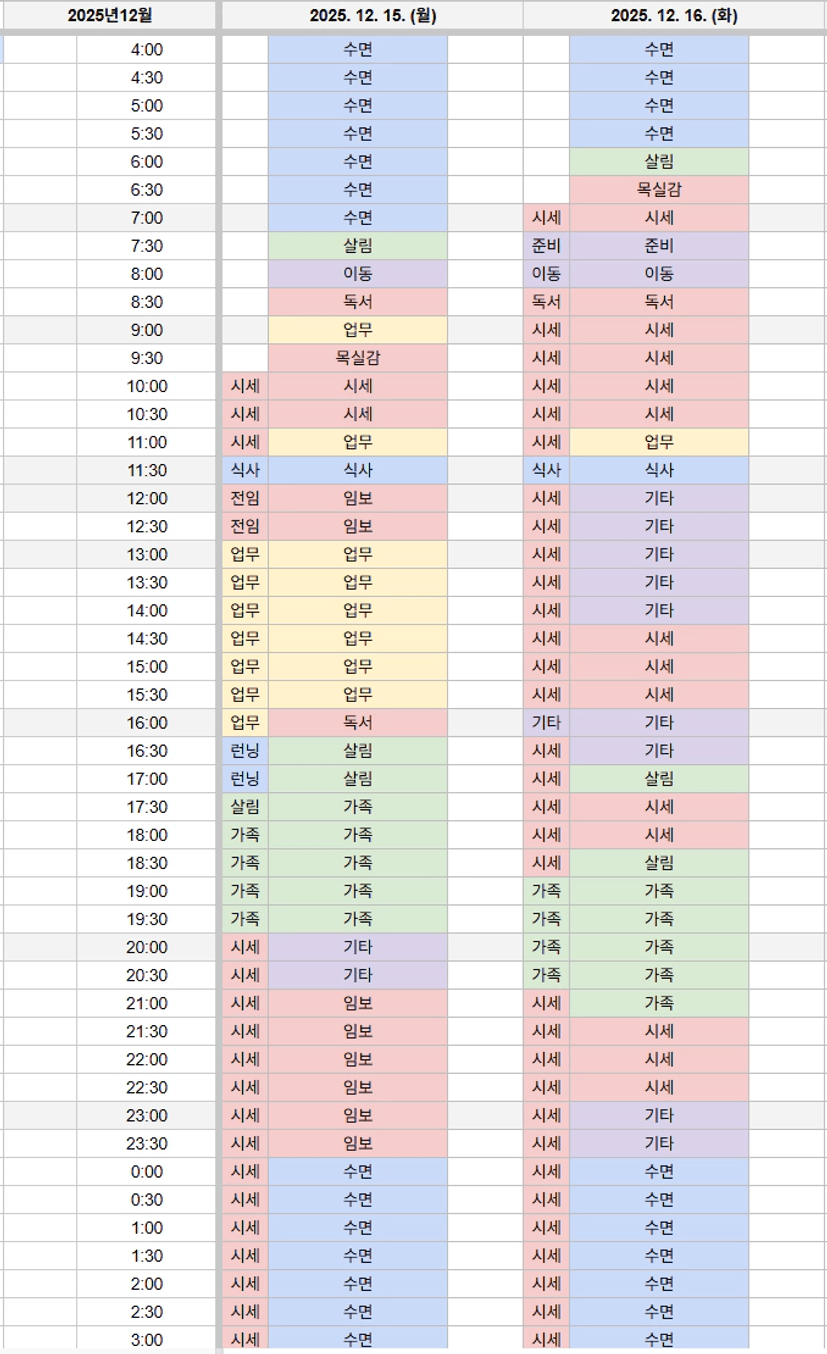Click Tuesday's yellow 업무 cell at 11:00
This screenshot has width=827, height=1354.
(x=659, y=442)
